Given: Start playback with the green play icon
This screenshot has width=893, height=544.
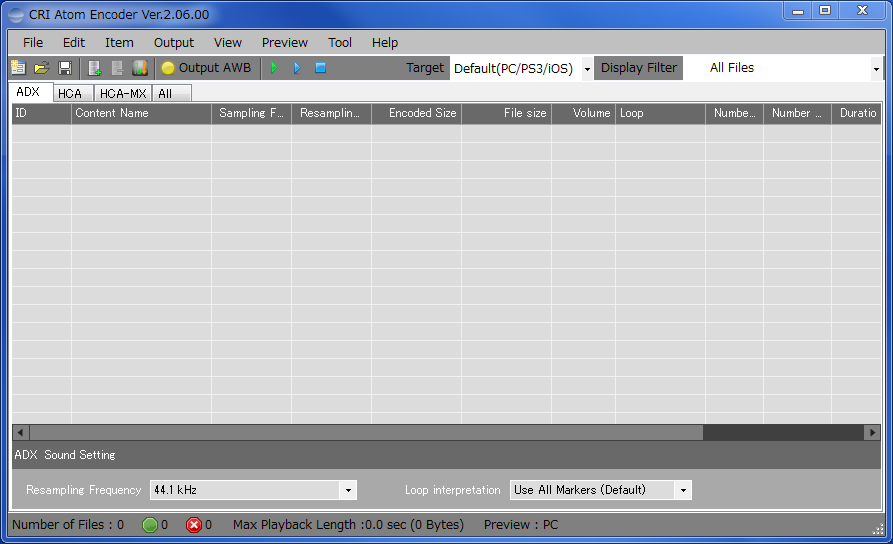Looking at the screenshot, I should pos(275,68).
